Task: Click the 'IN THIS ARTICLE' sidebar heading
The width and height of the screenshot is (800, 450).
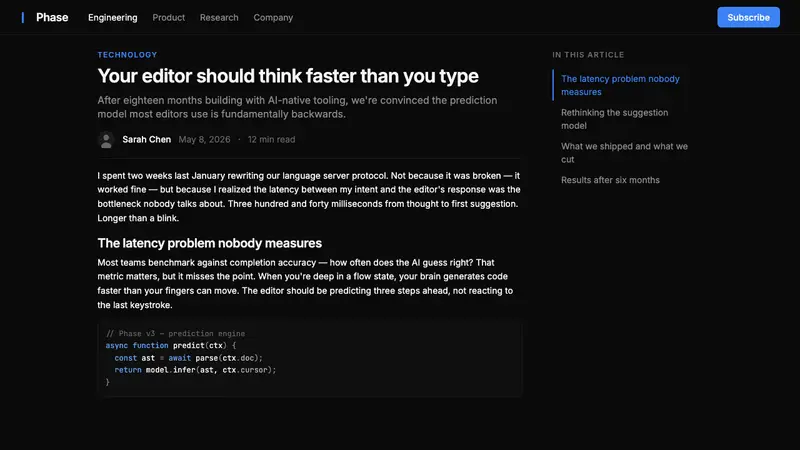Action: tap(588, 55)
